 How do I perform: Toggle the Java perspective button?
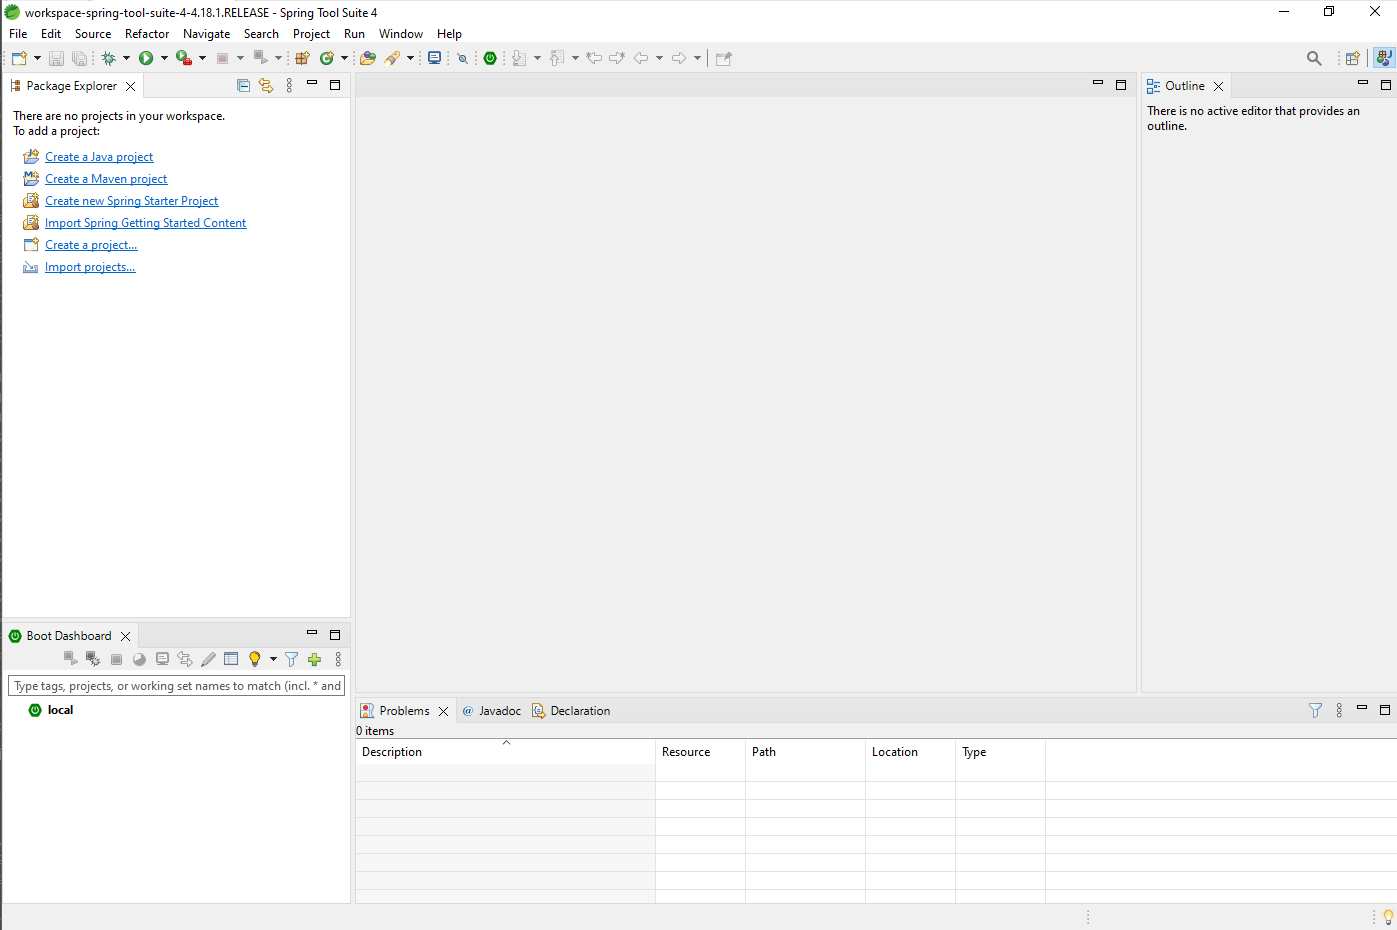pos(1384,58)
